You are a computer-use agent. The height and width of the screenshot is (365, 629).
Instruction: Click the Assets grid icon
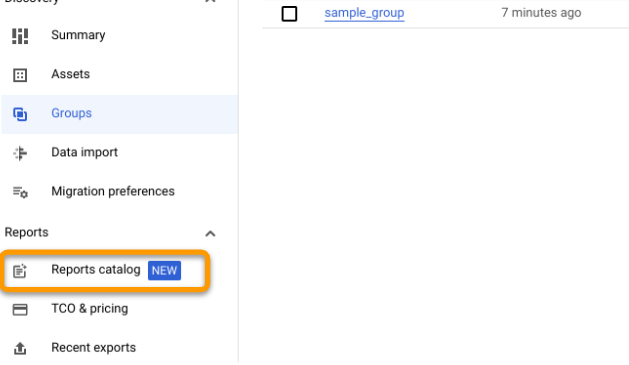(x=20, y=75)
